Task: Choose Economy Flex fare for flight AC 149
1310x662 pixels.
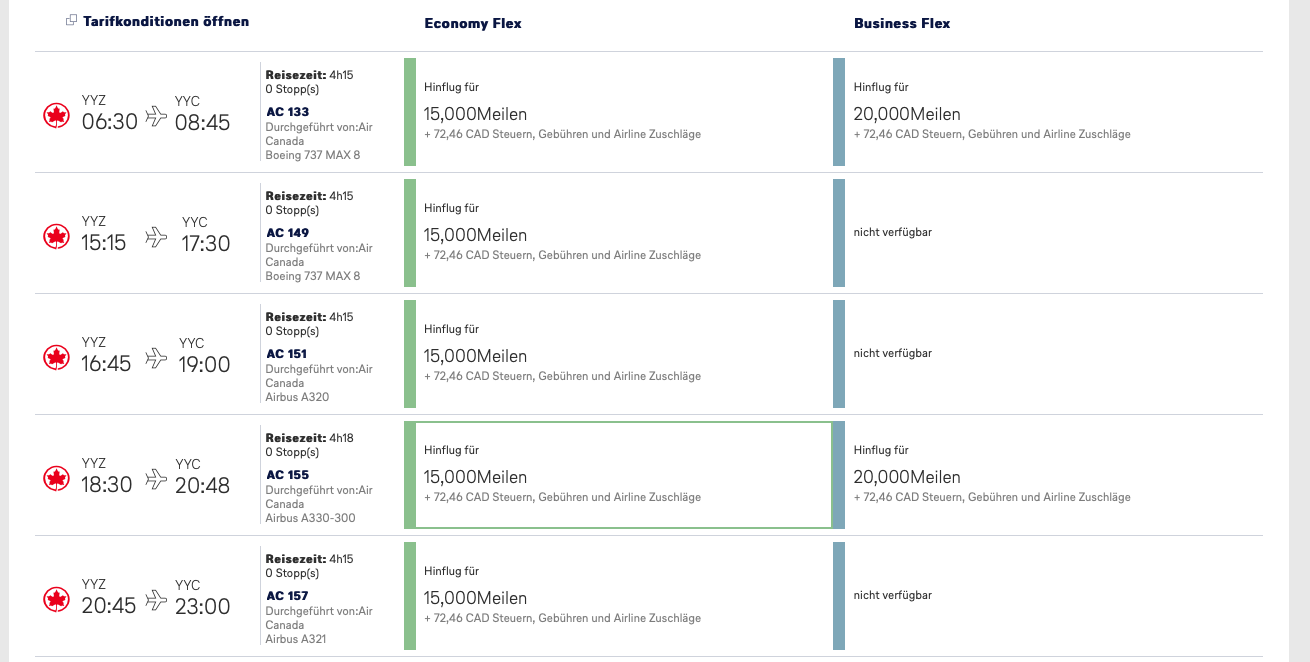Action: [620, 233]
